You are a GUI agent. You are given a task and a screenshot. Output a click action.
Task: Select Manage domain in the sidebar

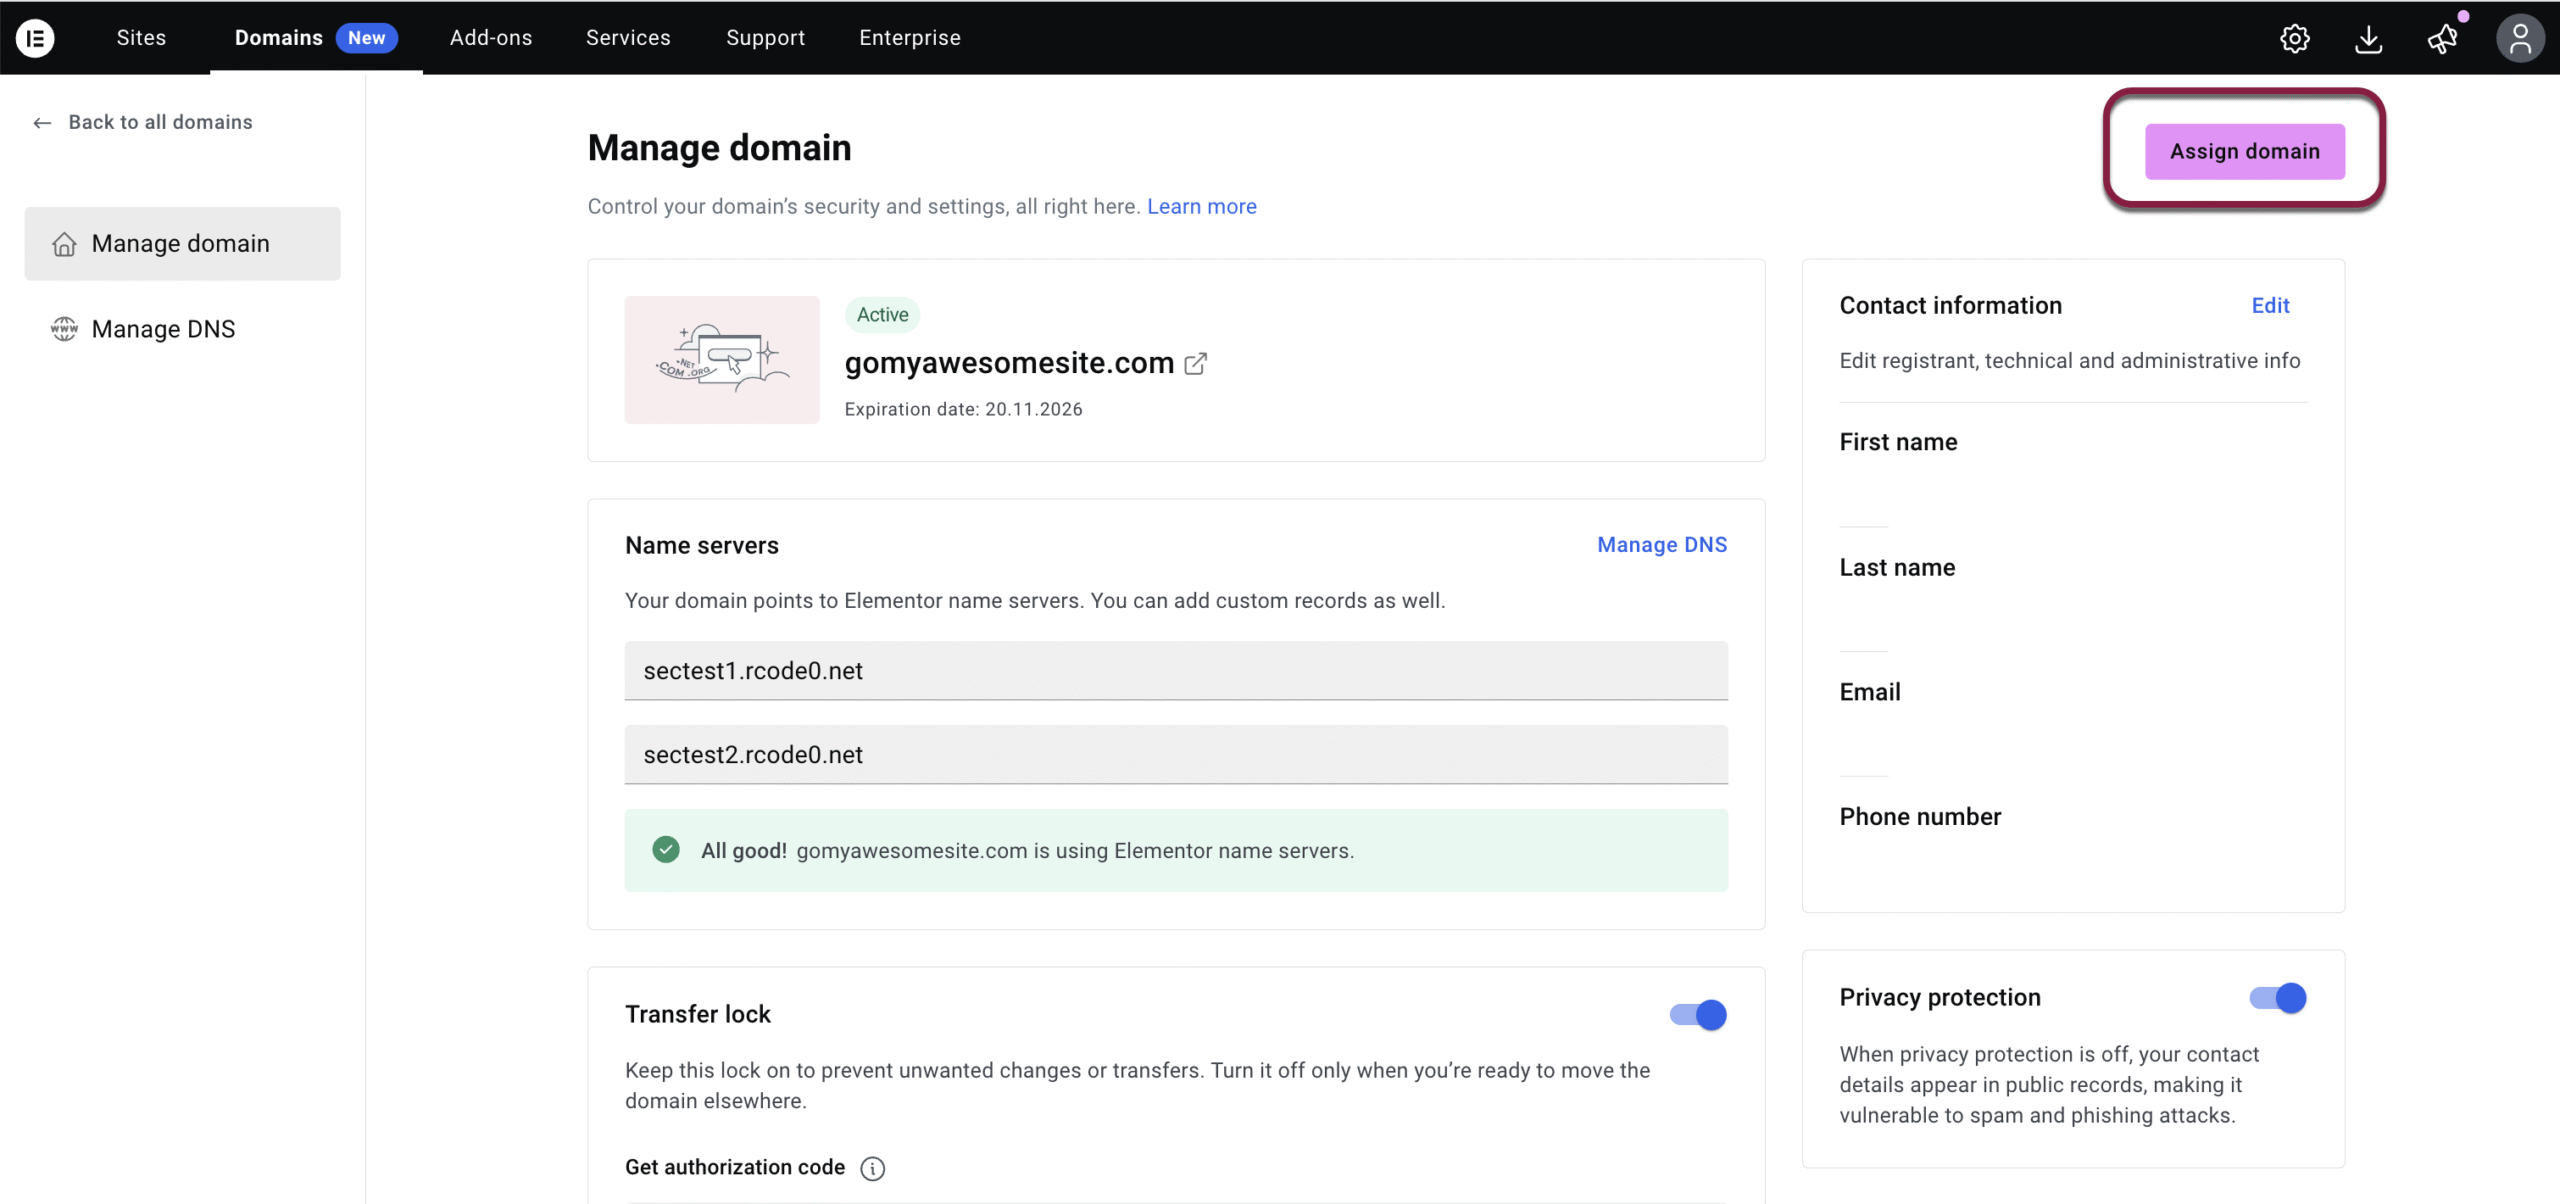(x=181, y=244)
